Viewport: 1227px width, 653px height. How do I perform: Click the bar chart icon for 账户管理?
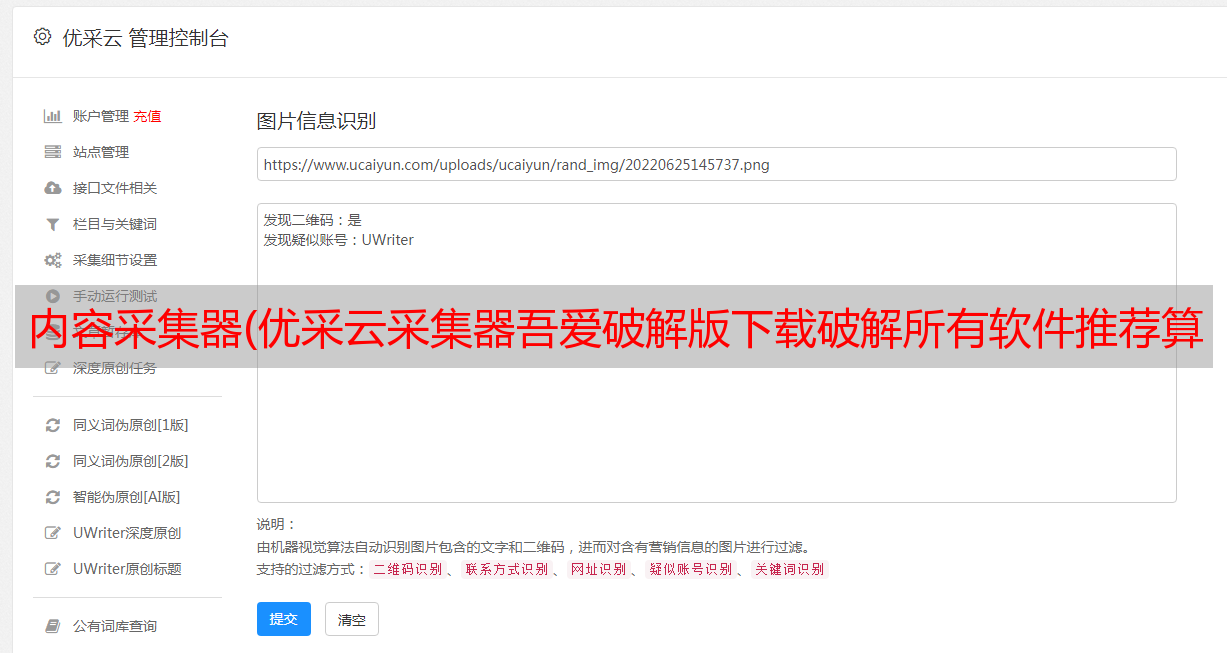[53, 116]
